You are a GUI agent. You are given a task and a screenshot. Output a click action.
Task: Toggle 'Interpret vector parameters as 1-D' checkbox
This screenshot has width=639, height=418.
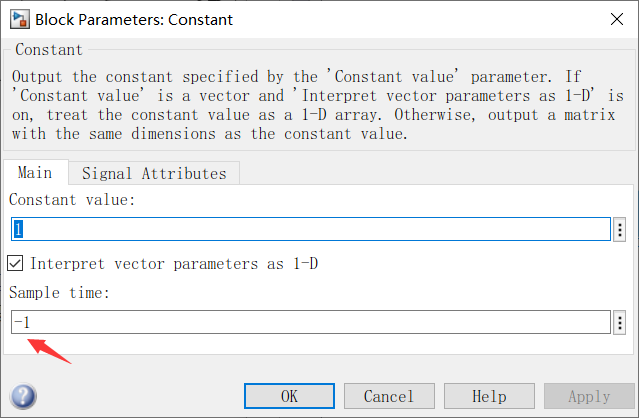[x=16, y=264]
